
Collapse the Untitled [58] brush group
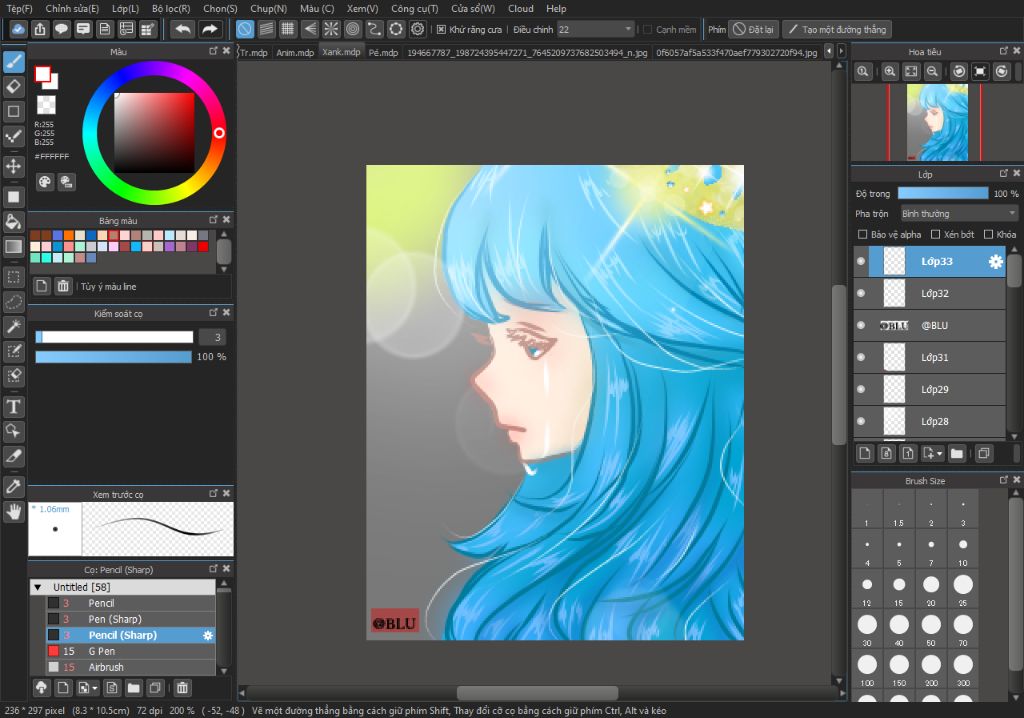(x=38, y=587)
